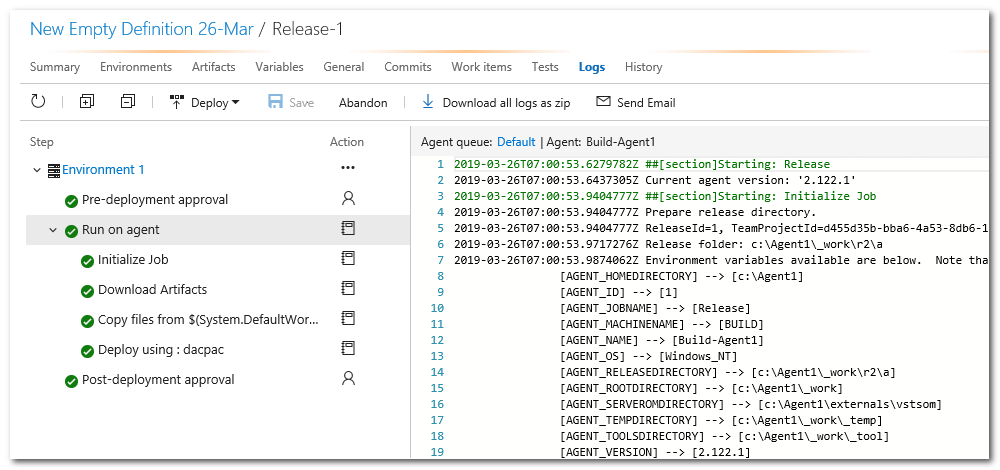The height and width of the screenshot is (470, 1000).
Task: Select the Download Artifacts step
Action: (152, 290)
